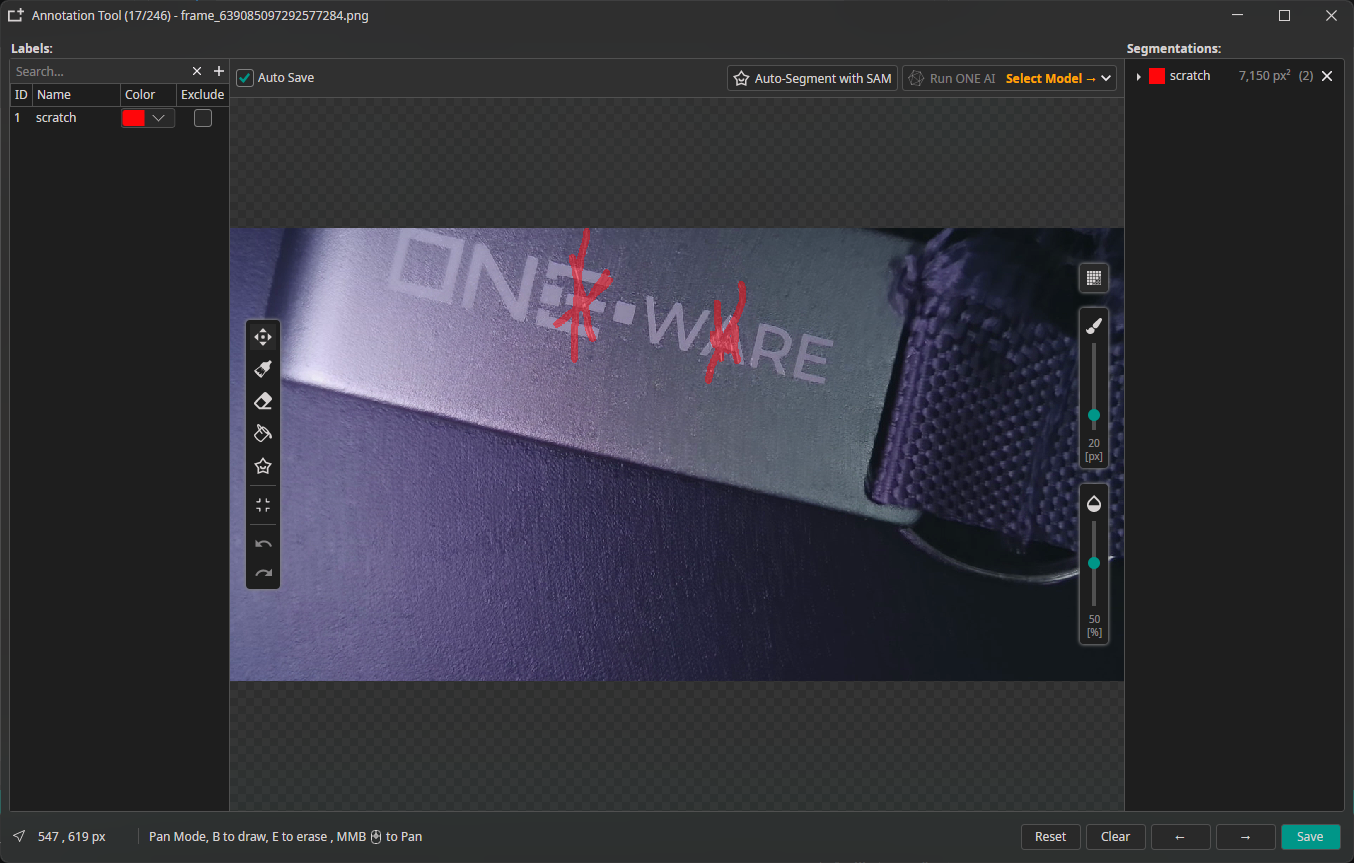Click the opacity droplet icon

coord(1093,503)
